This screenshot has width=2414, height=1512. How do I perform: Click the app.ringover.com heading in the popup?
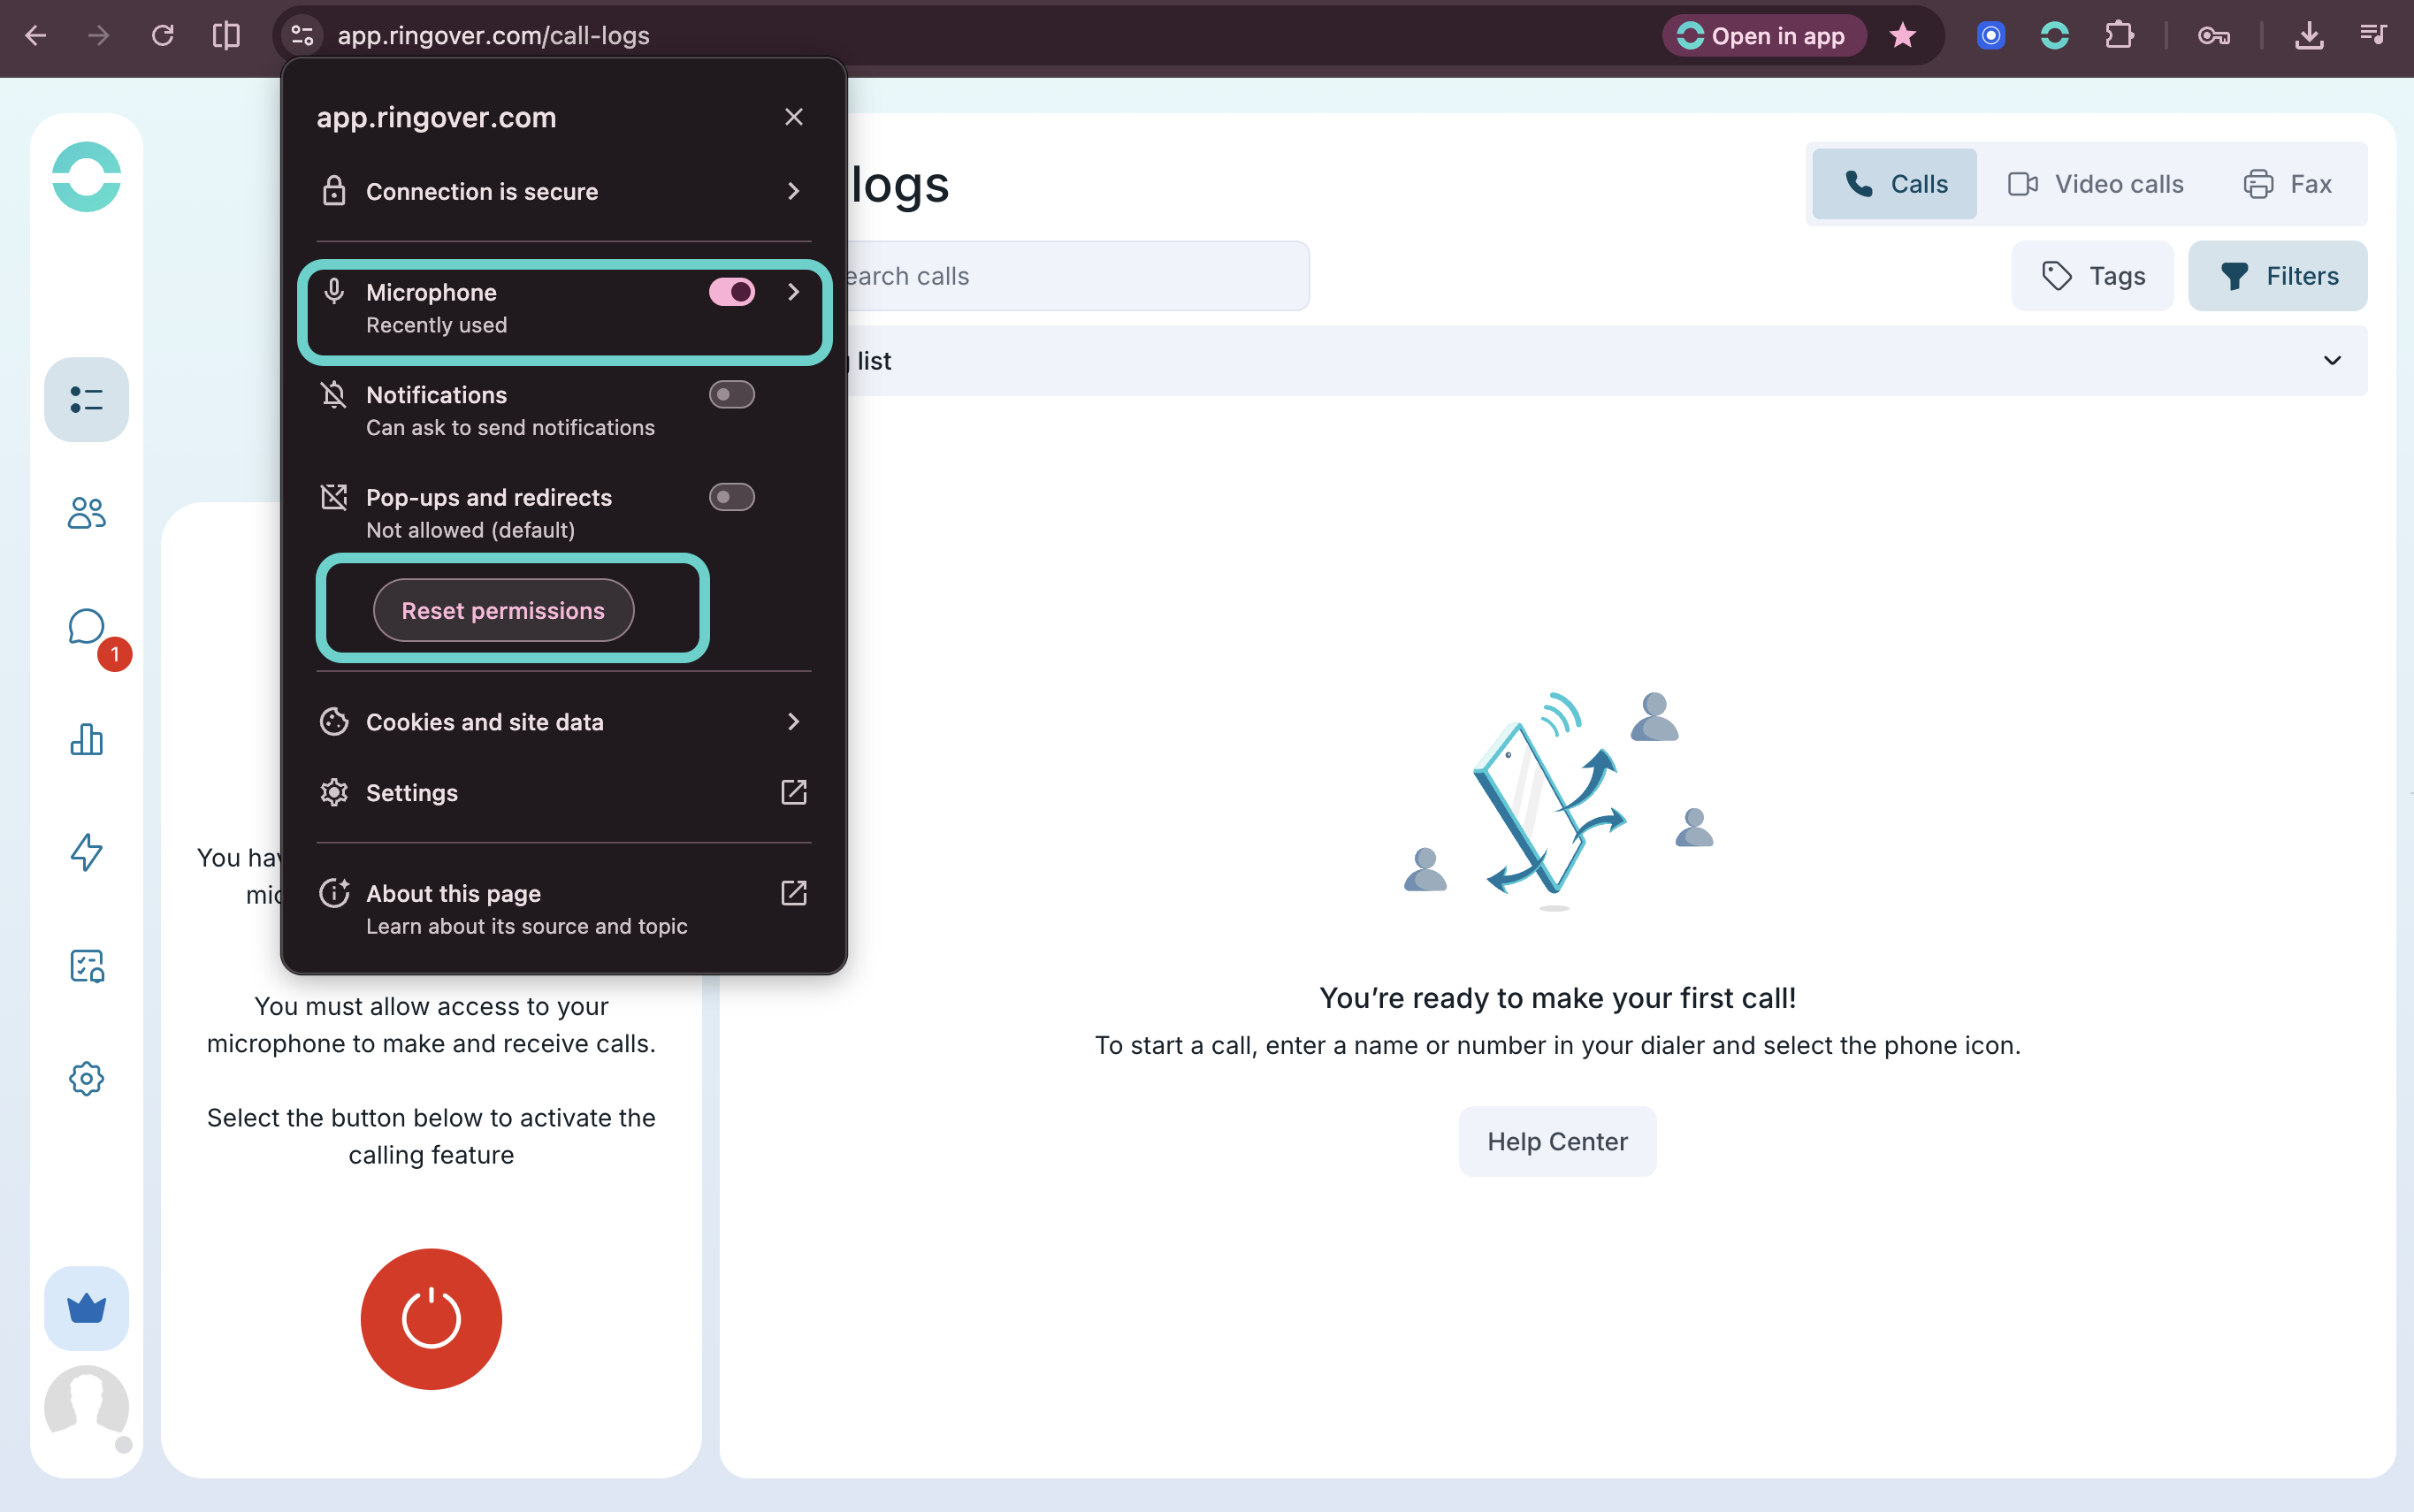(436, 117)
